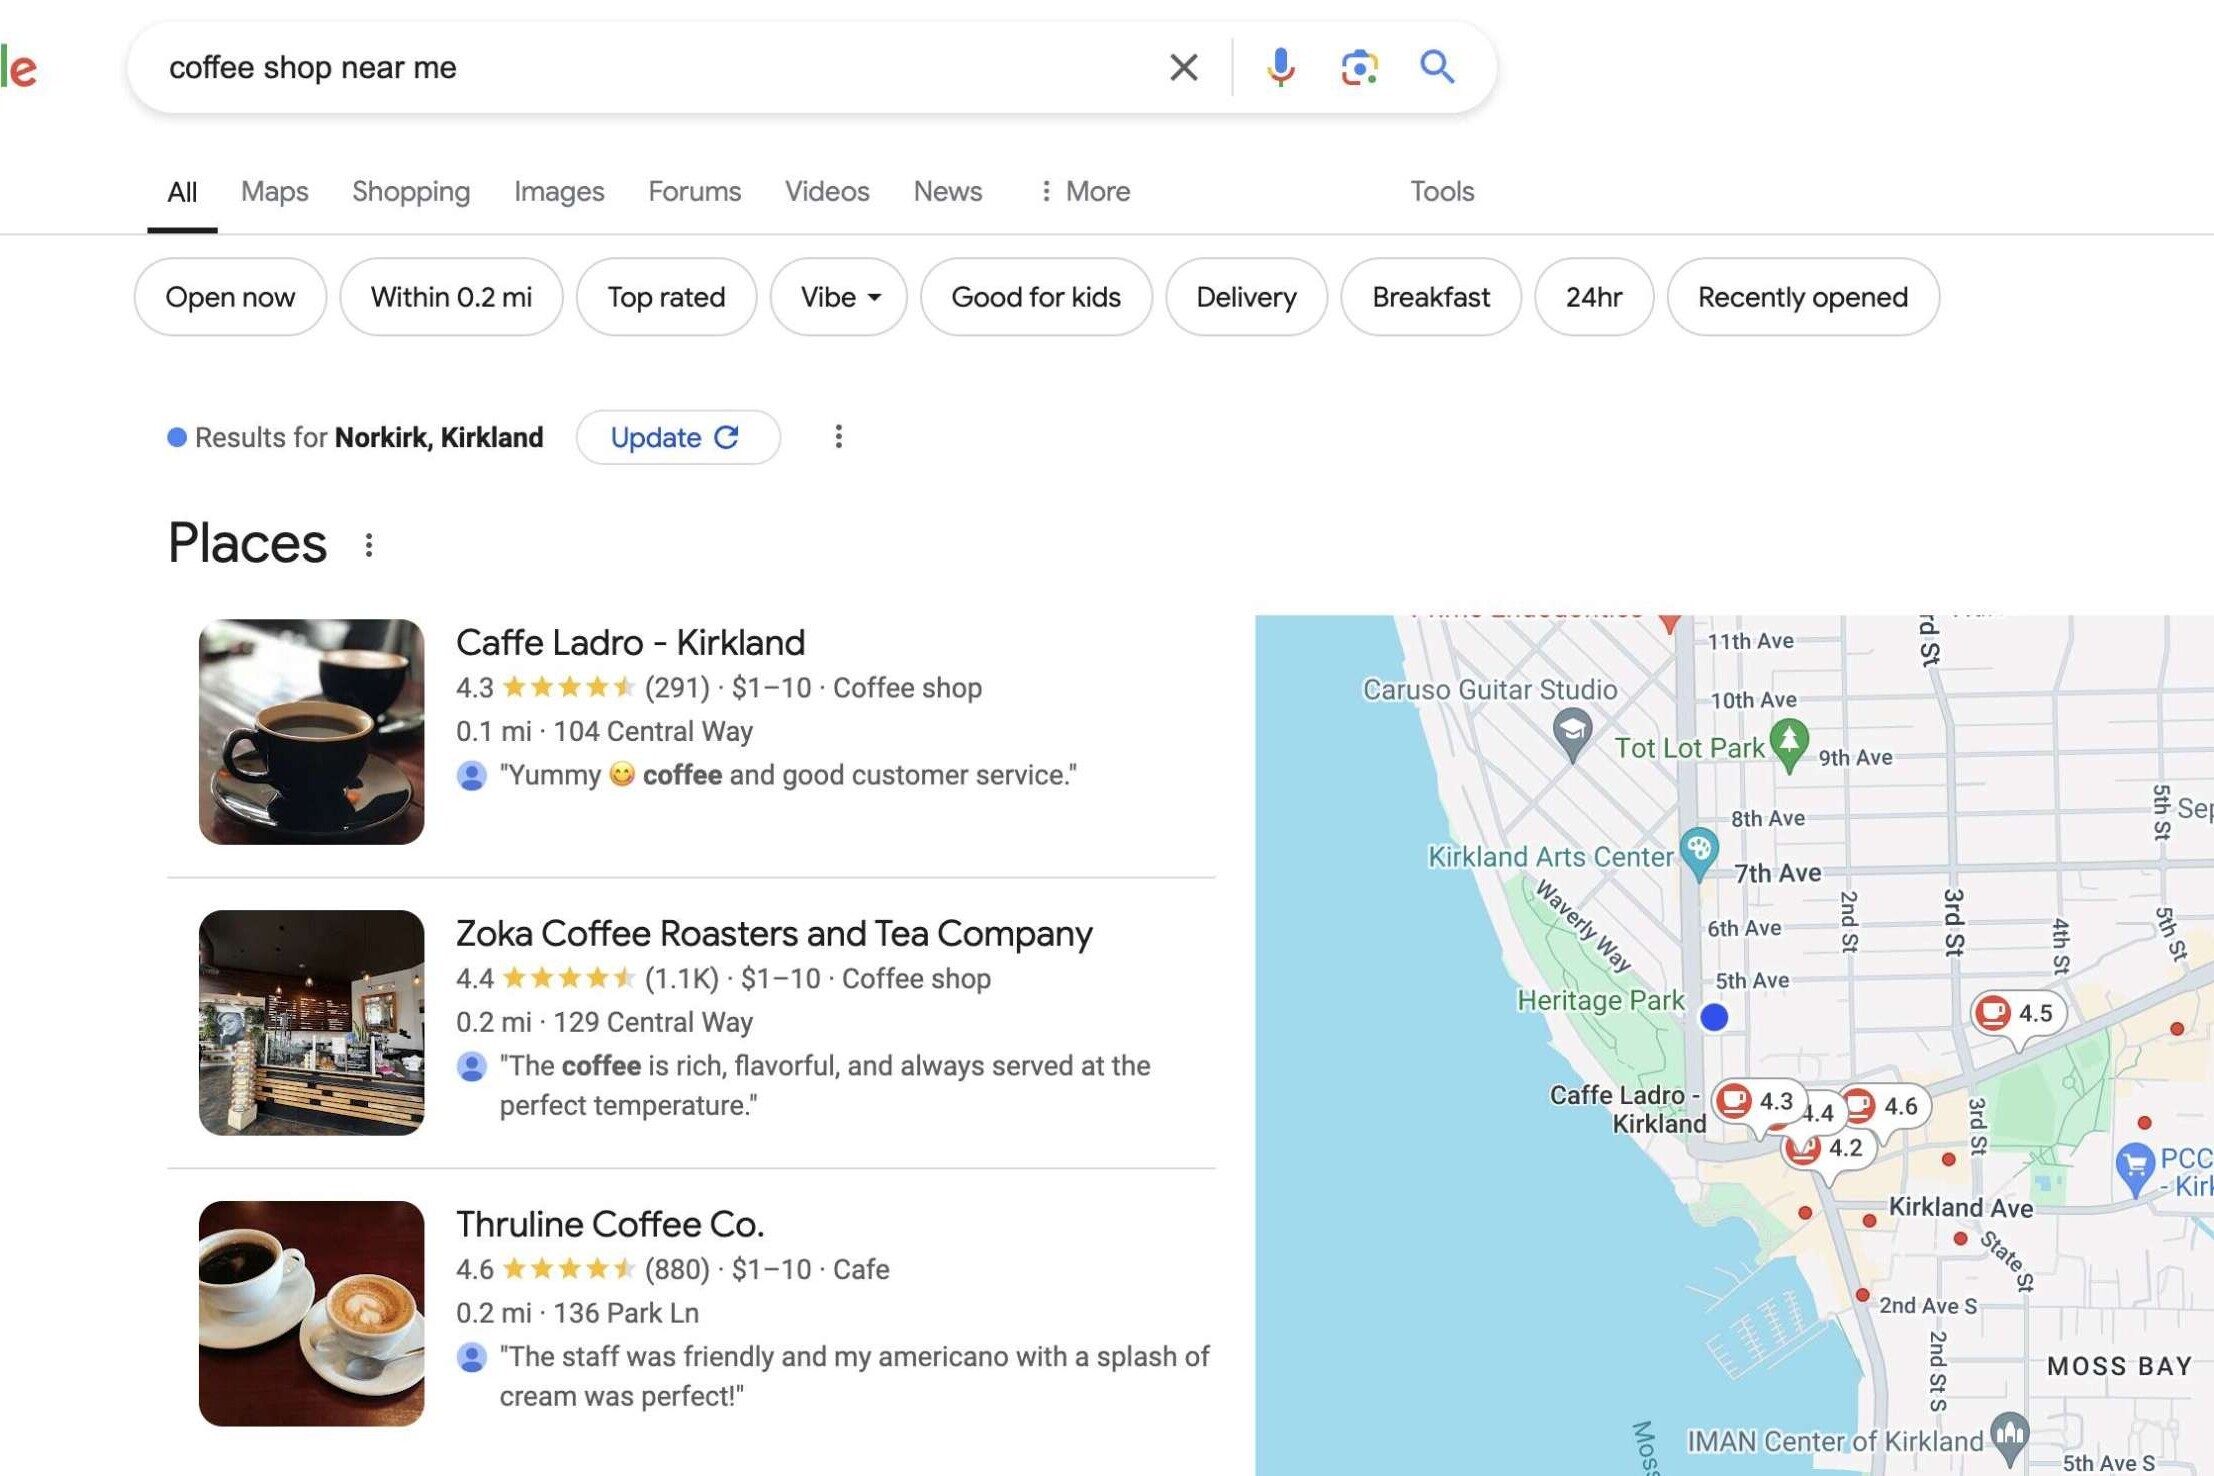Select the Kirkland Arts Center map marker
Image resolution: width=2214 pixels, height=1476 pixels.
[x=1698, y=853]
